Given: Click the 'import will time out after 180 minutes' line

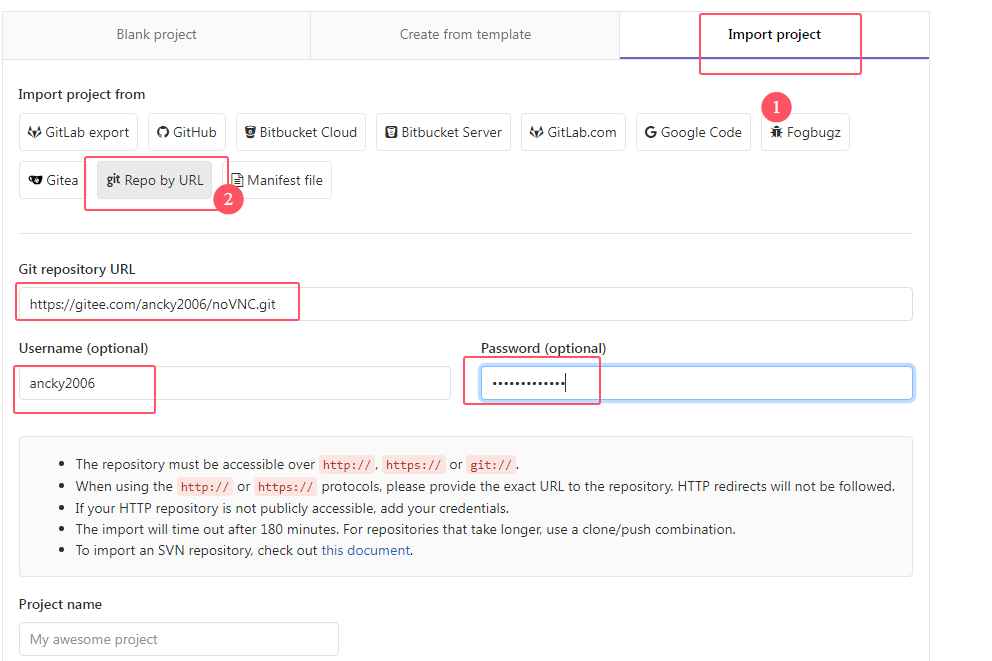Looking at the screenshot, I should (x=405, y=529).
